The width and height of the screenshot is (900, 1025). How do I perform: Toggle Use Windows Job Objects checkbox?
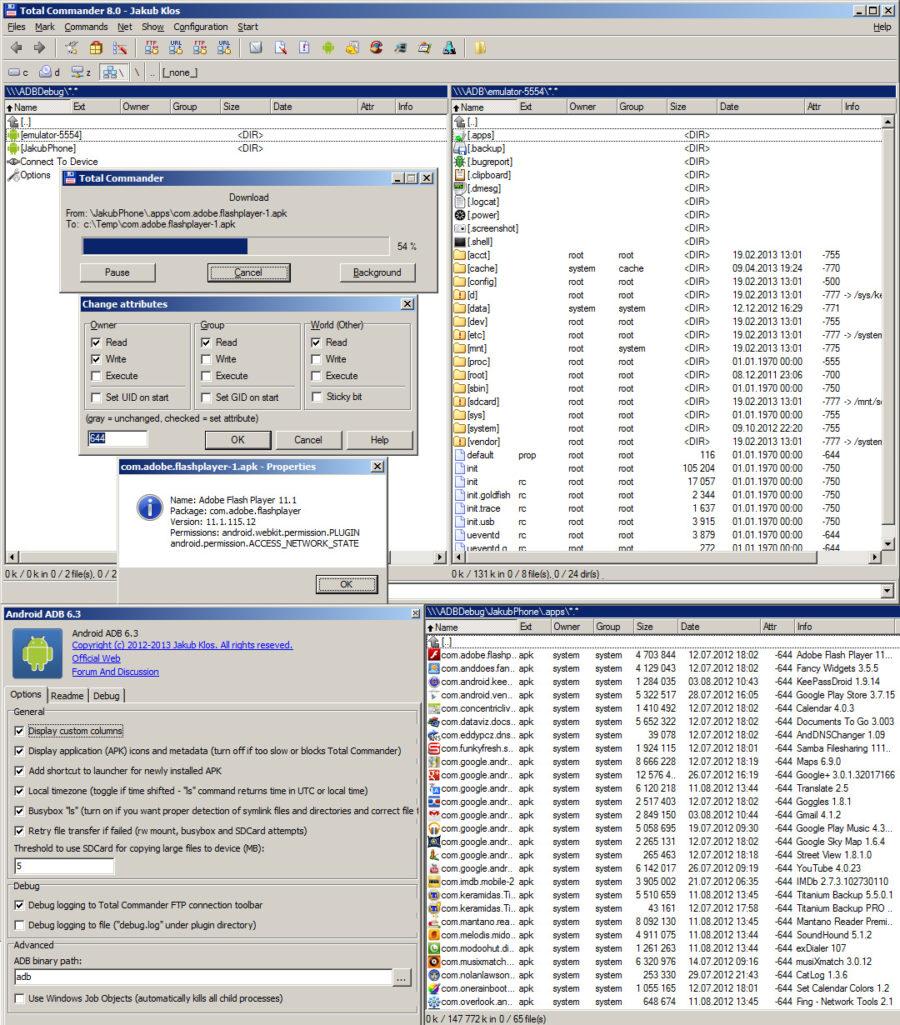tap(19, 998)
